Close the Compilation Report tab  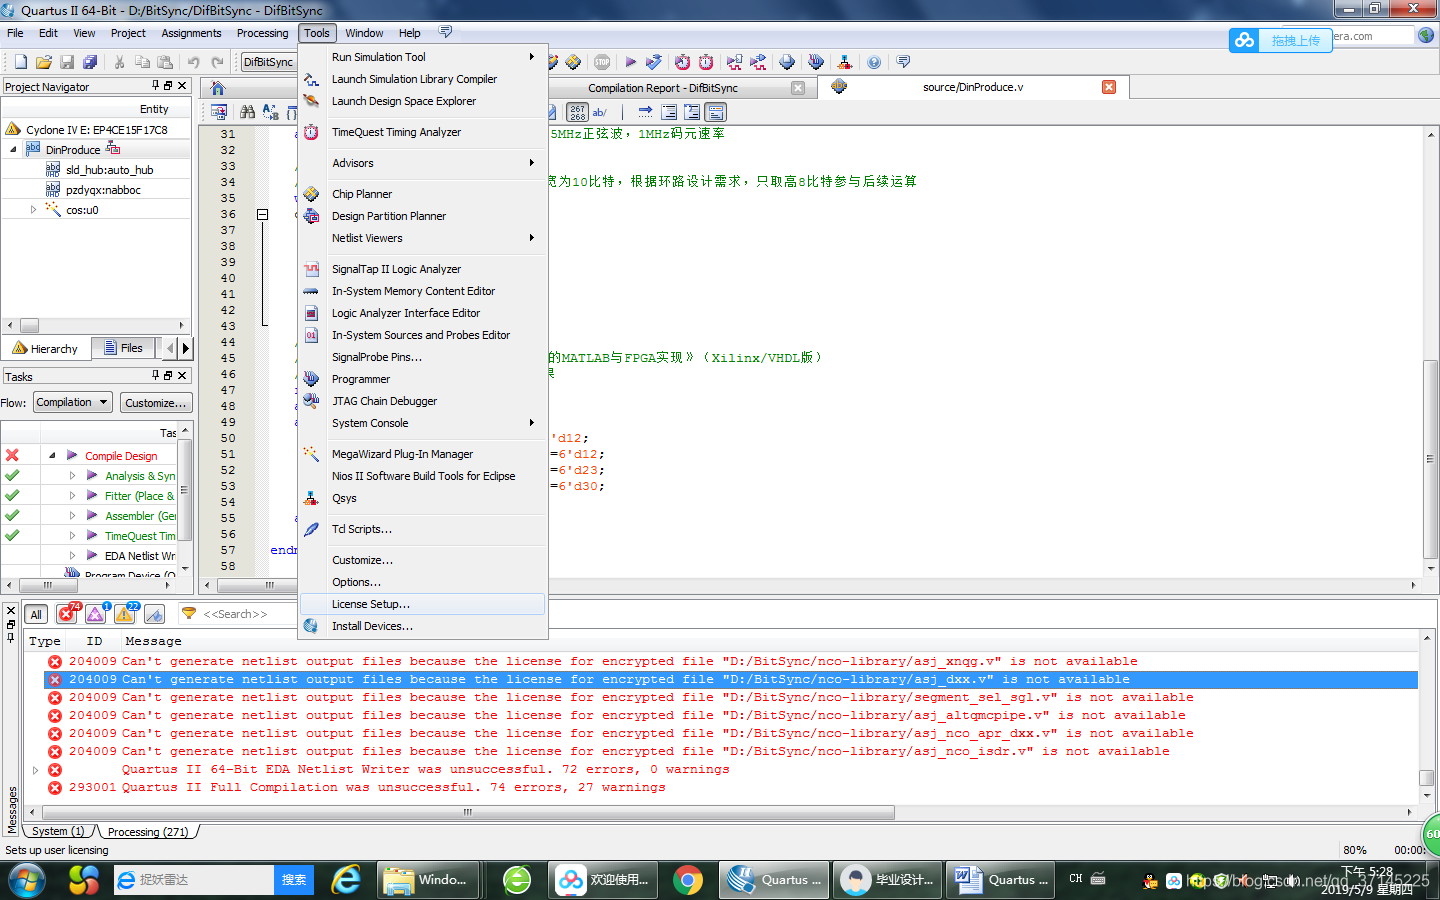[798, 88]
